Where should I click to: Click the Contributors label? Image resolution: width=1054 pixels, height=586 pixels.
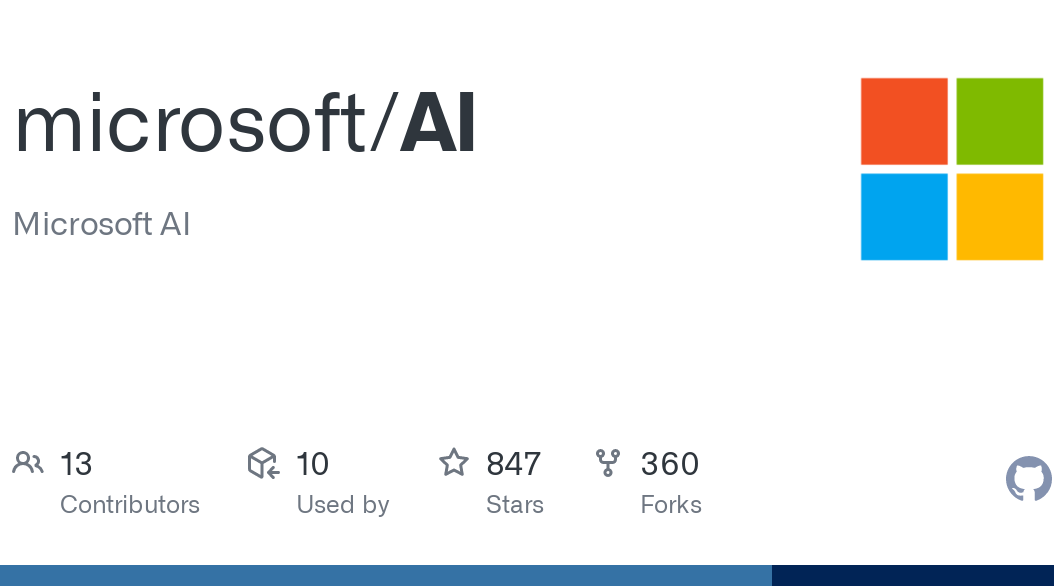(130, 505)
